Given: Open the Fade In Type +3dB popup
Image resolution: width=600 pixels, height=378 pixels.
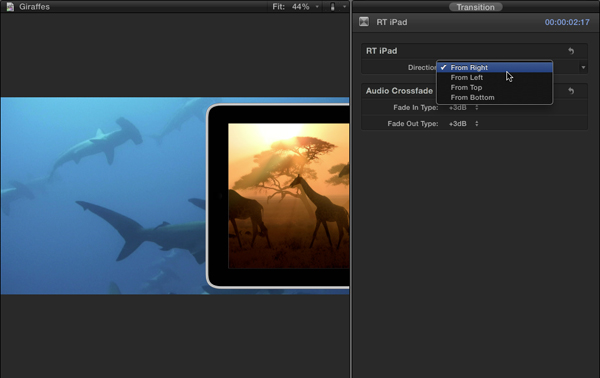Looking at the screenshot, I should coord(463,108).
